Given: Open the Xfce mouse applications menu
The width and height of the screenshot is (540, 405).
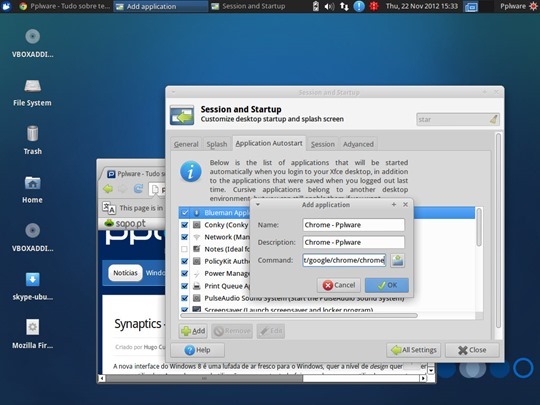Looking at the screenshot, I should (6, 6).
